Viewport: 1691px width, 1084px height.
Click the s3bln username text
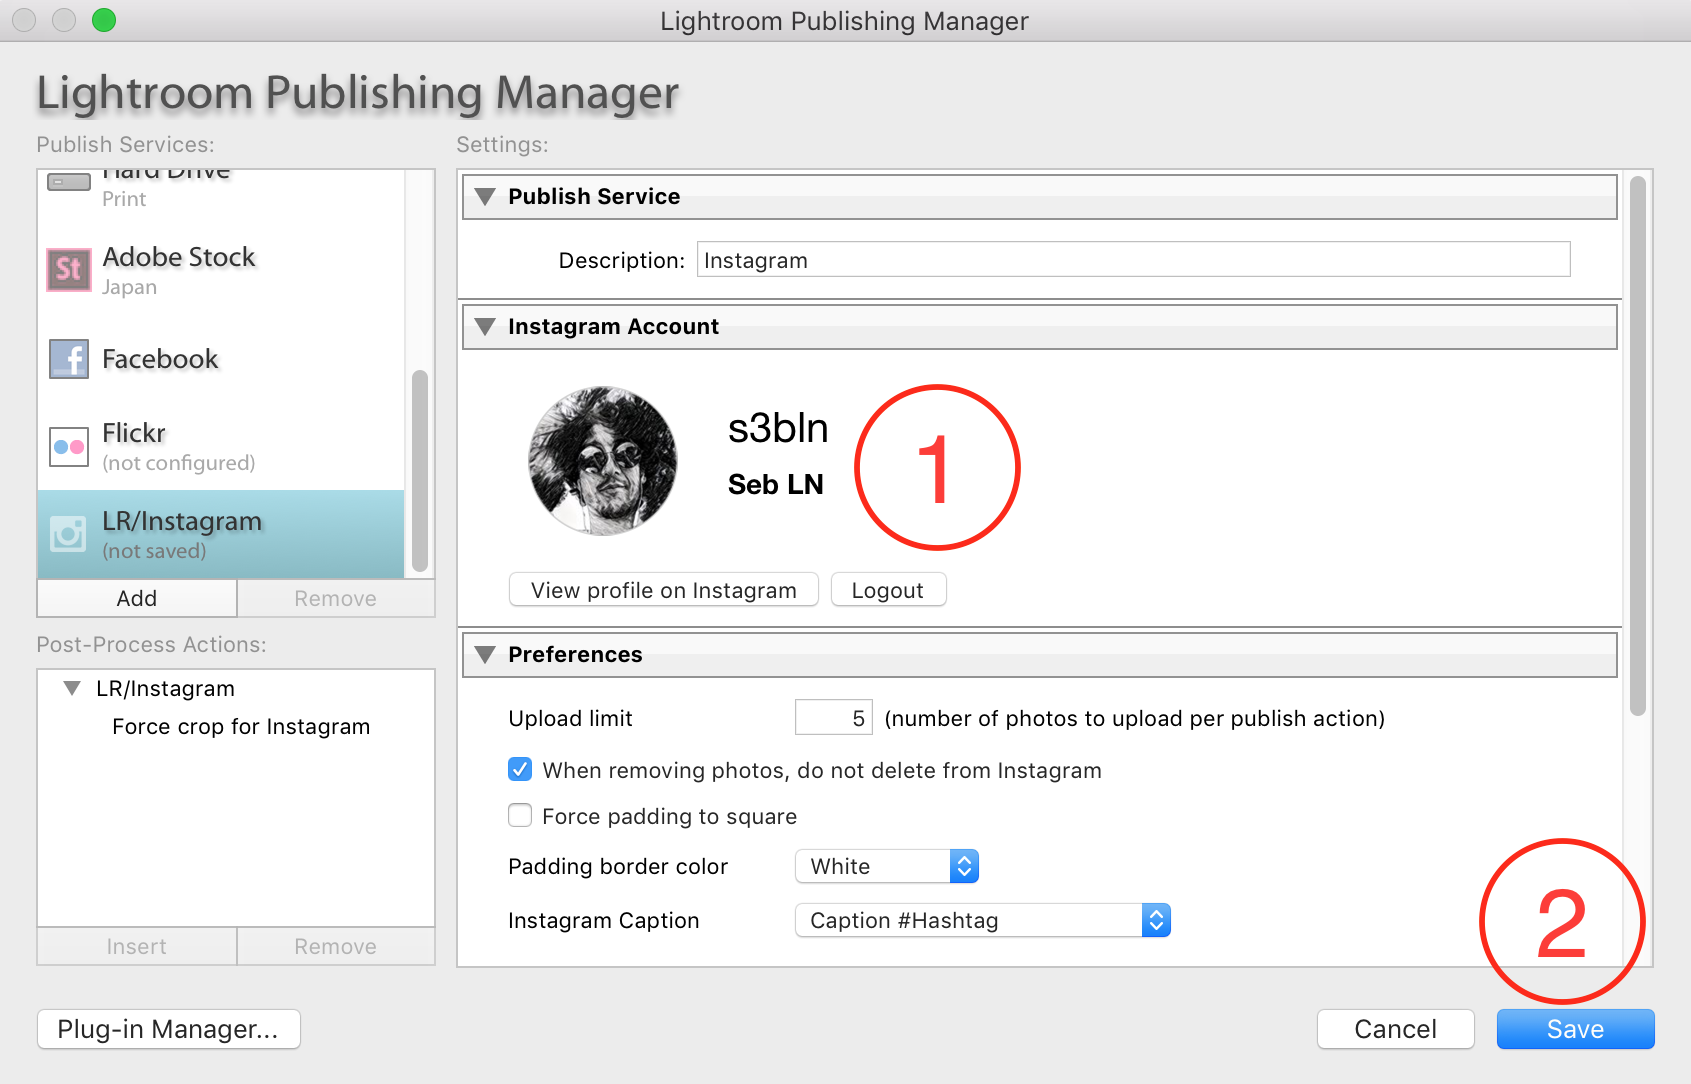[778, 428]
